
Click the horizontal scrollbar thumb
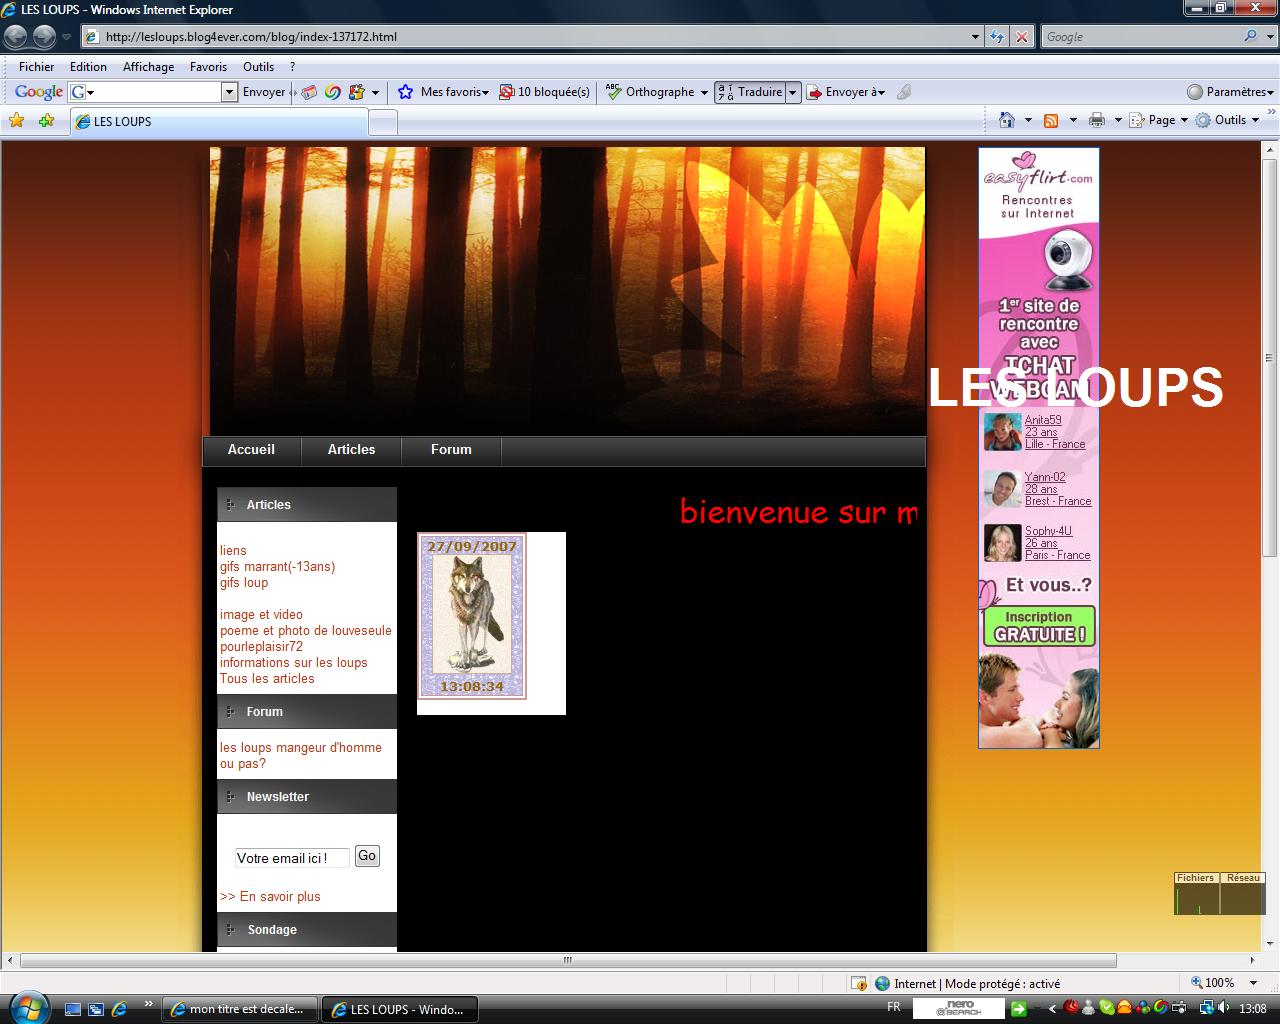(x=567, y=960)
